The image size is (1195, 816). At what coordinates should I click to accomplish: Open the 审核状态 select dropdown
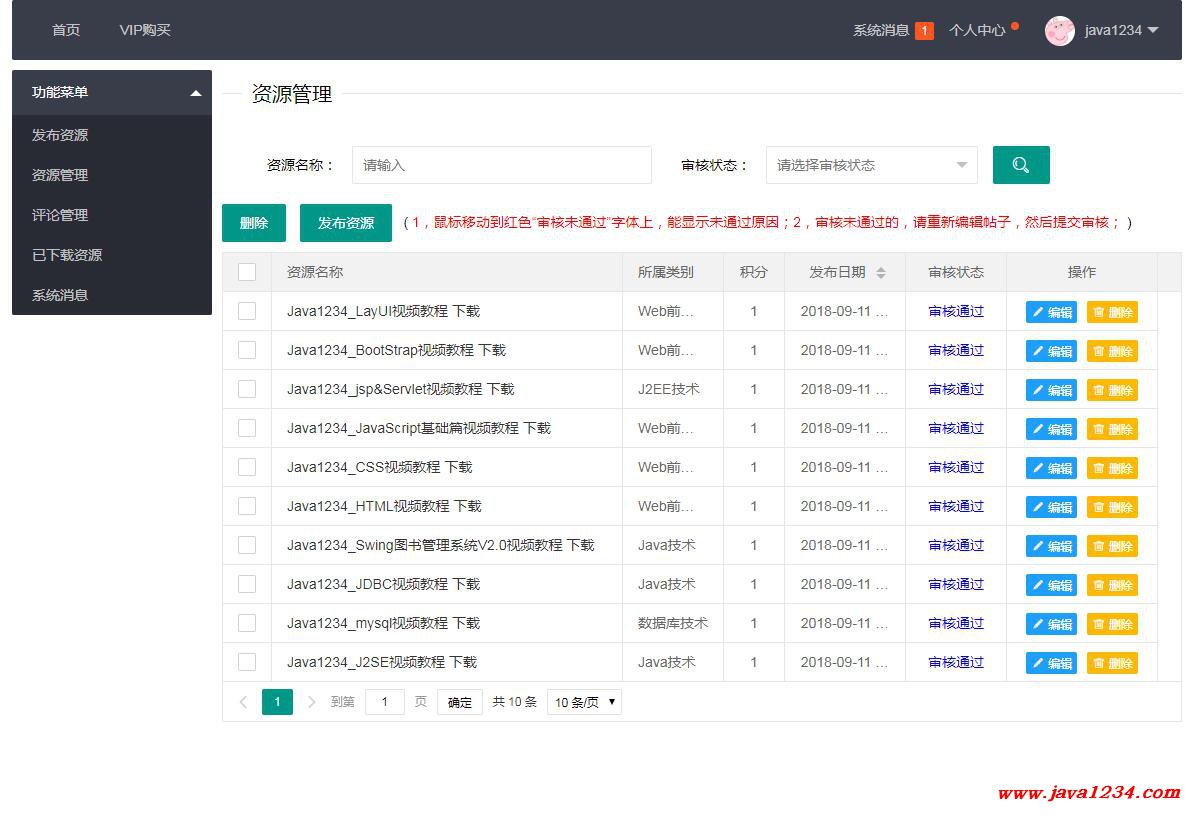(x=871, y=165)
